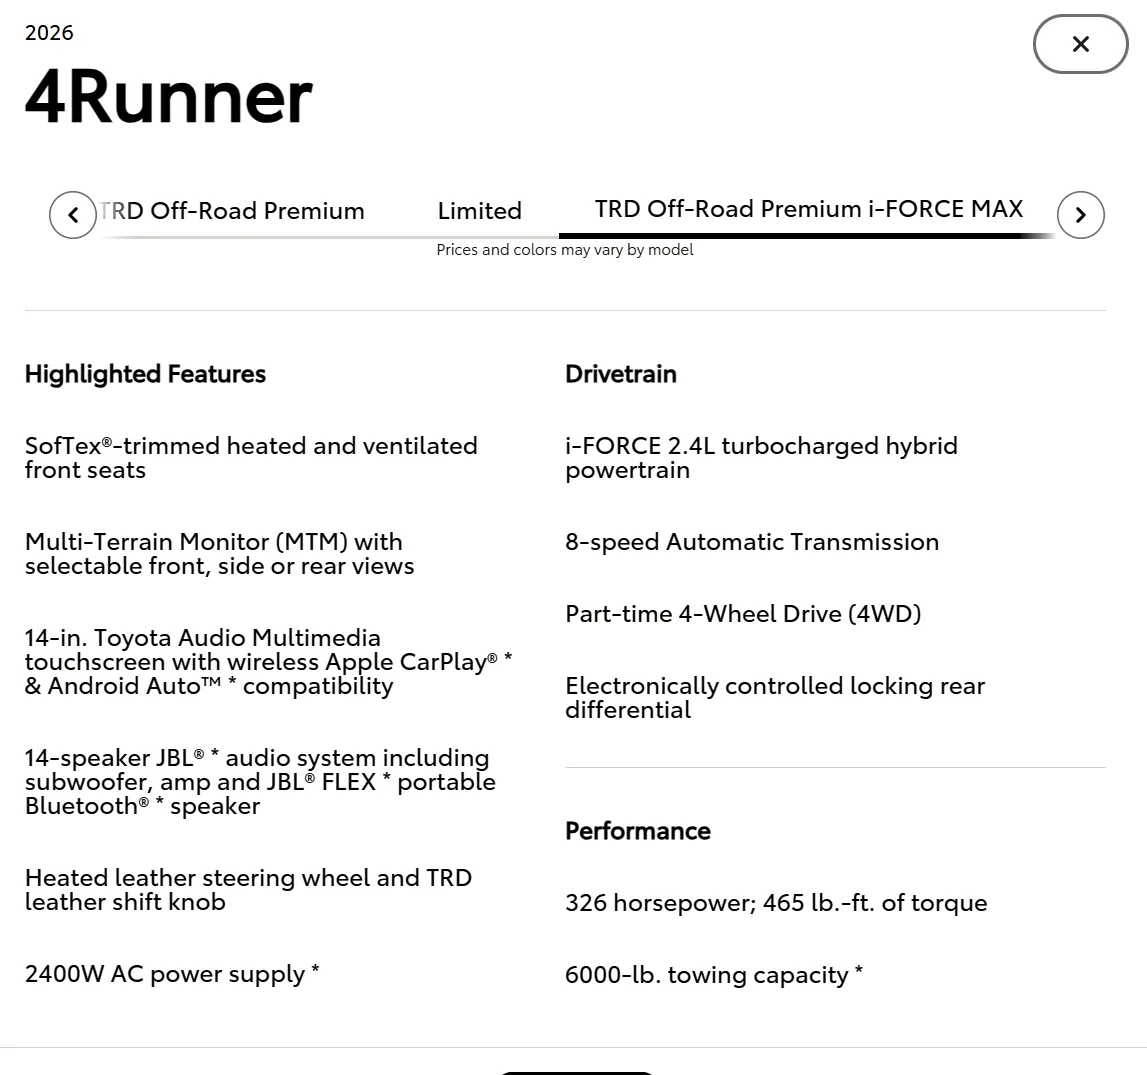The height and width of the screenshot is (1075, 1147).
Task: Go to previous model with left arrow
Action: click(x=72, y=215)
